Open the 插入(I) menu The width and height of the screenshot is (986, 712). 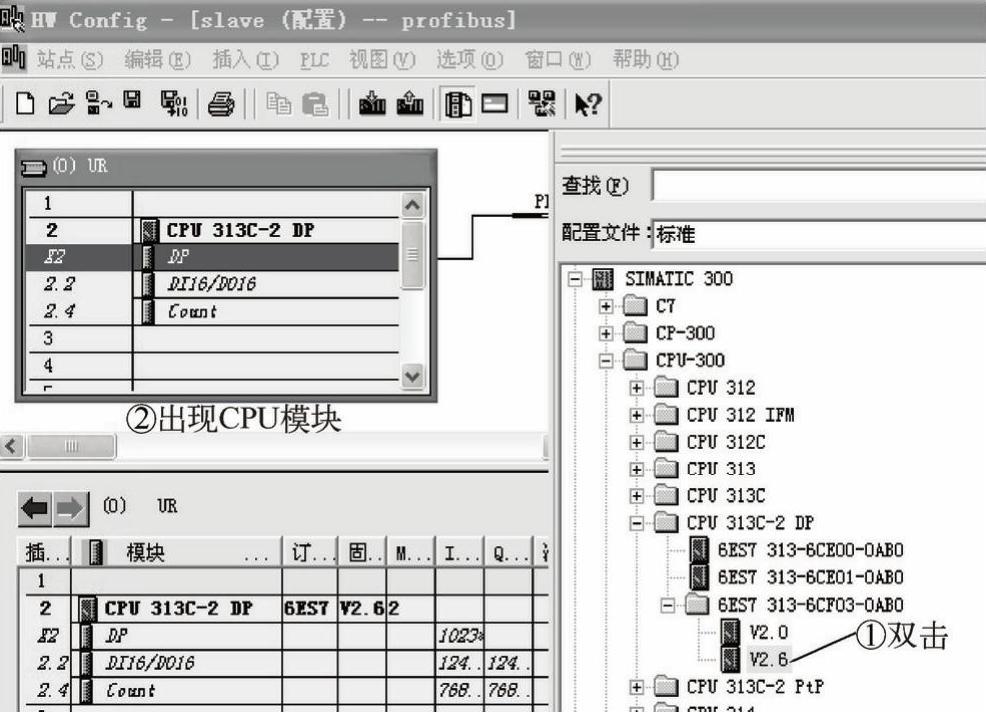(x=245, y=60)
